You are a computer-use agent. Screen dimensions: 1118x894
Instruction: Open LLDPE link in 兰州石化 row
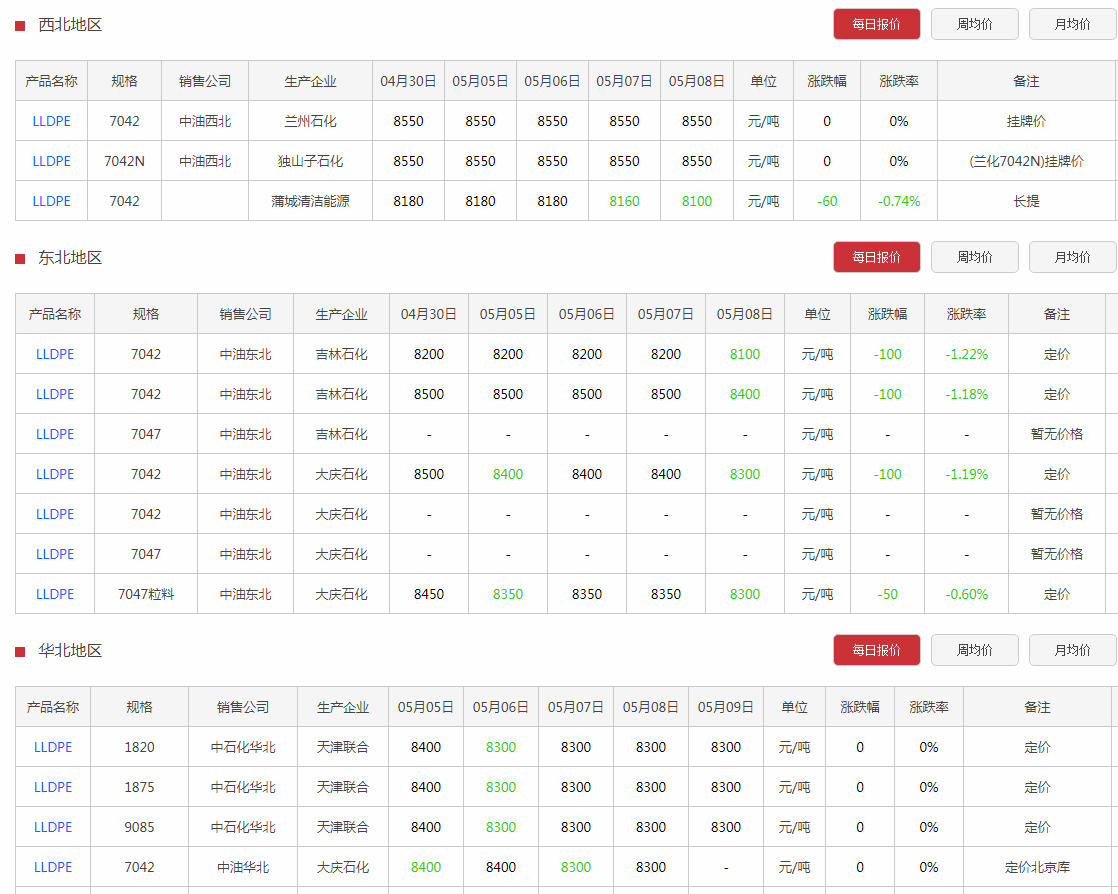51,121
